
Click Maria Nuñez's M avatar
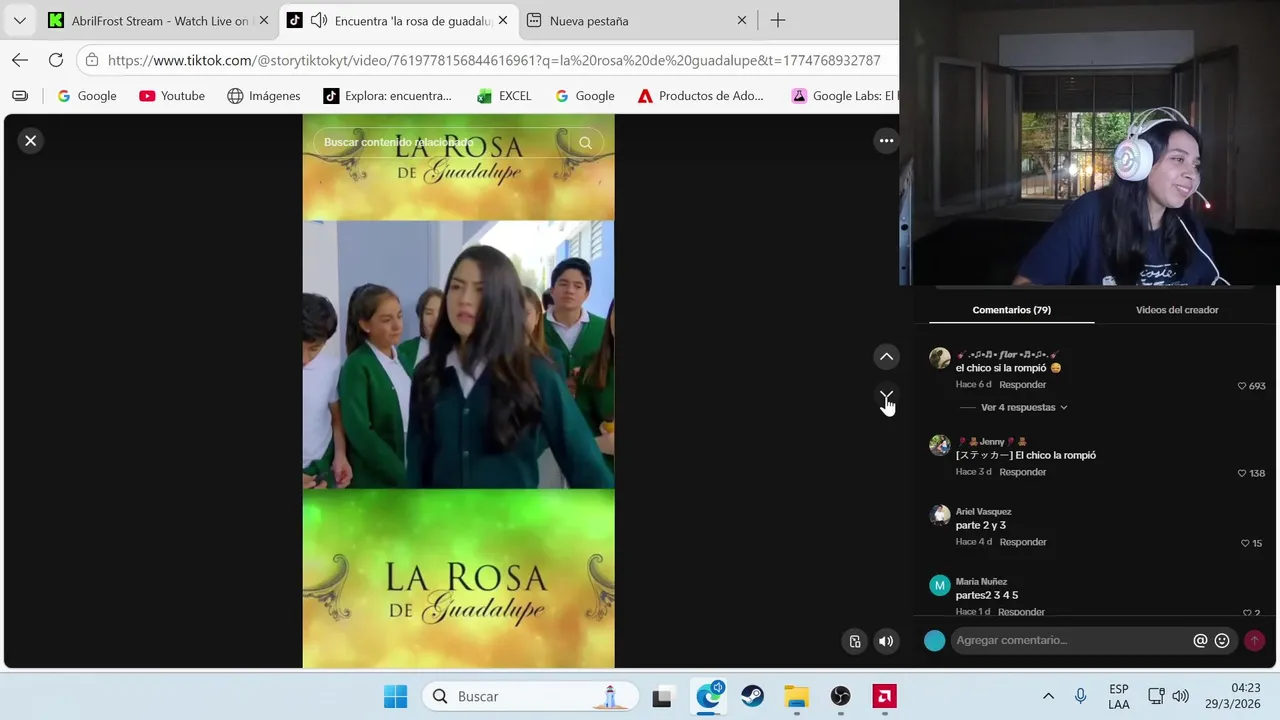coord(939,585)
